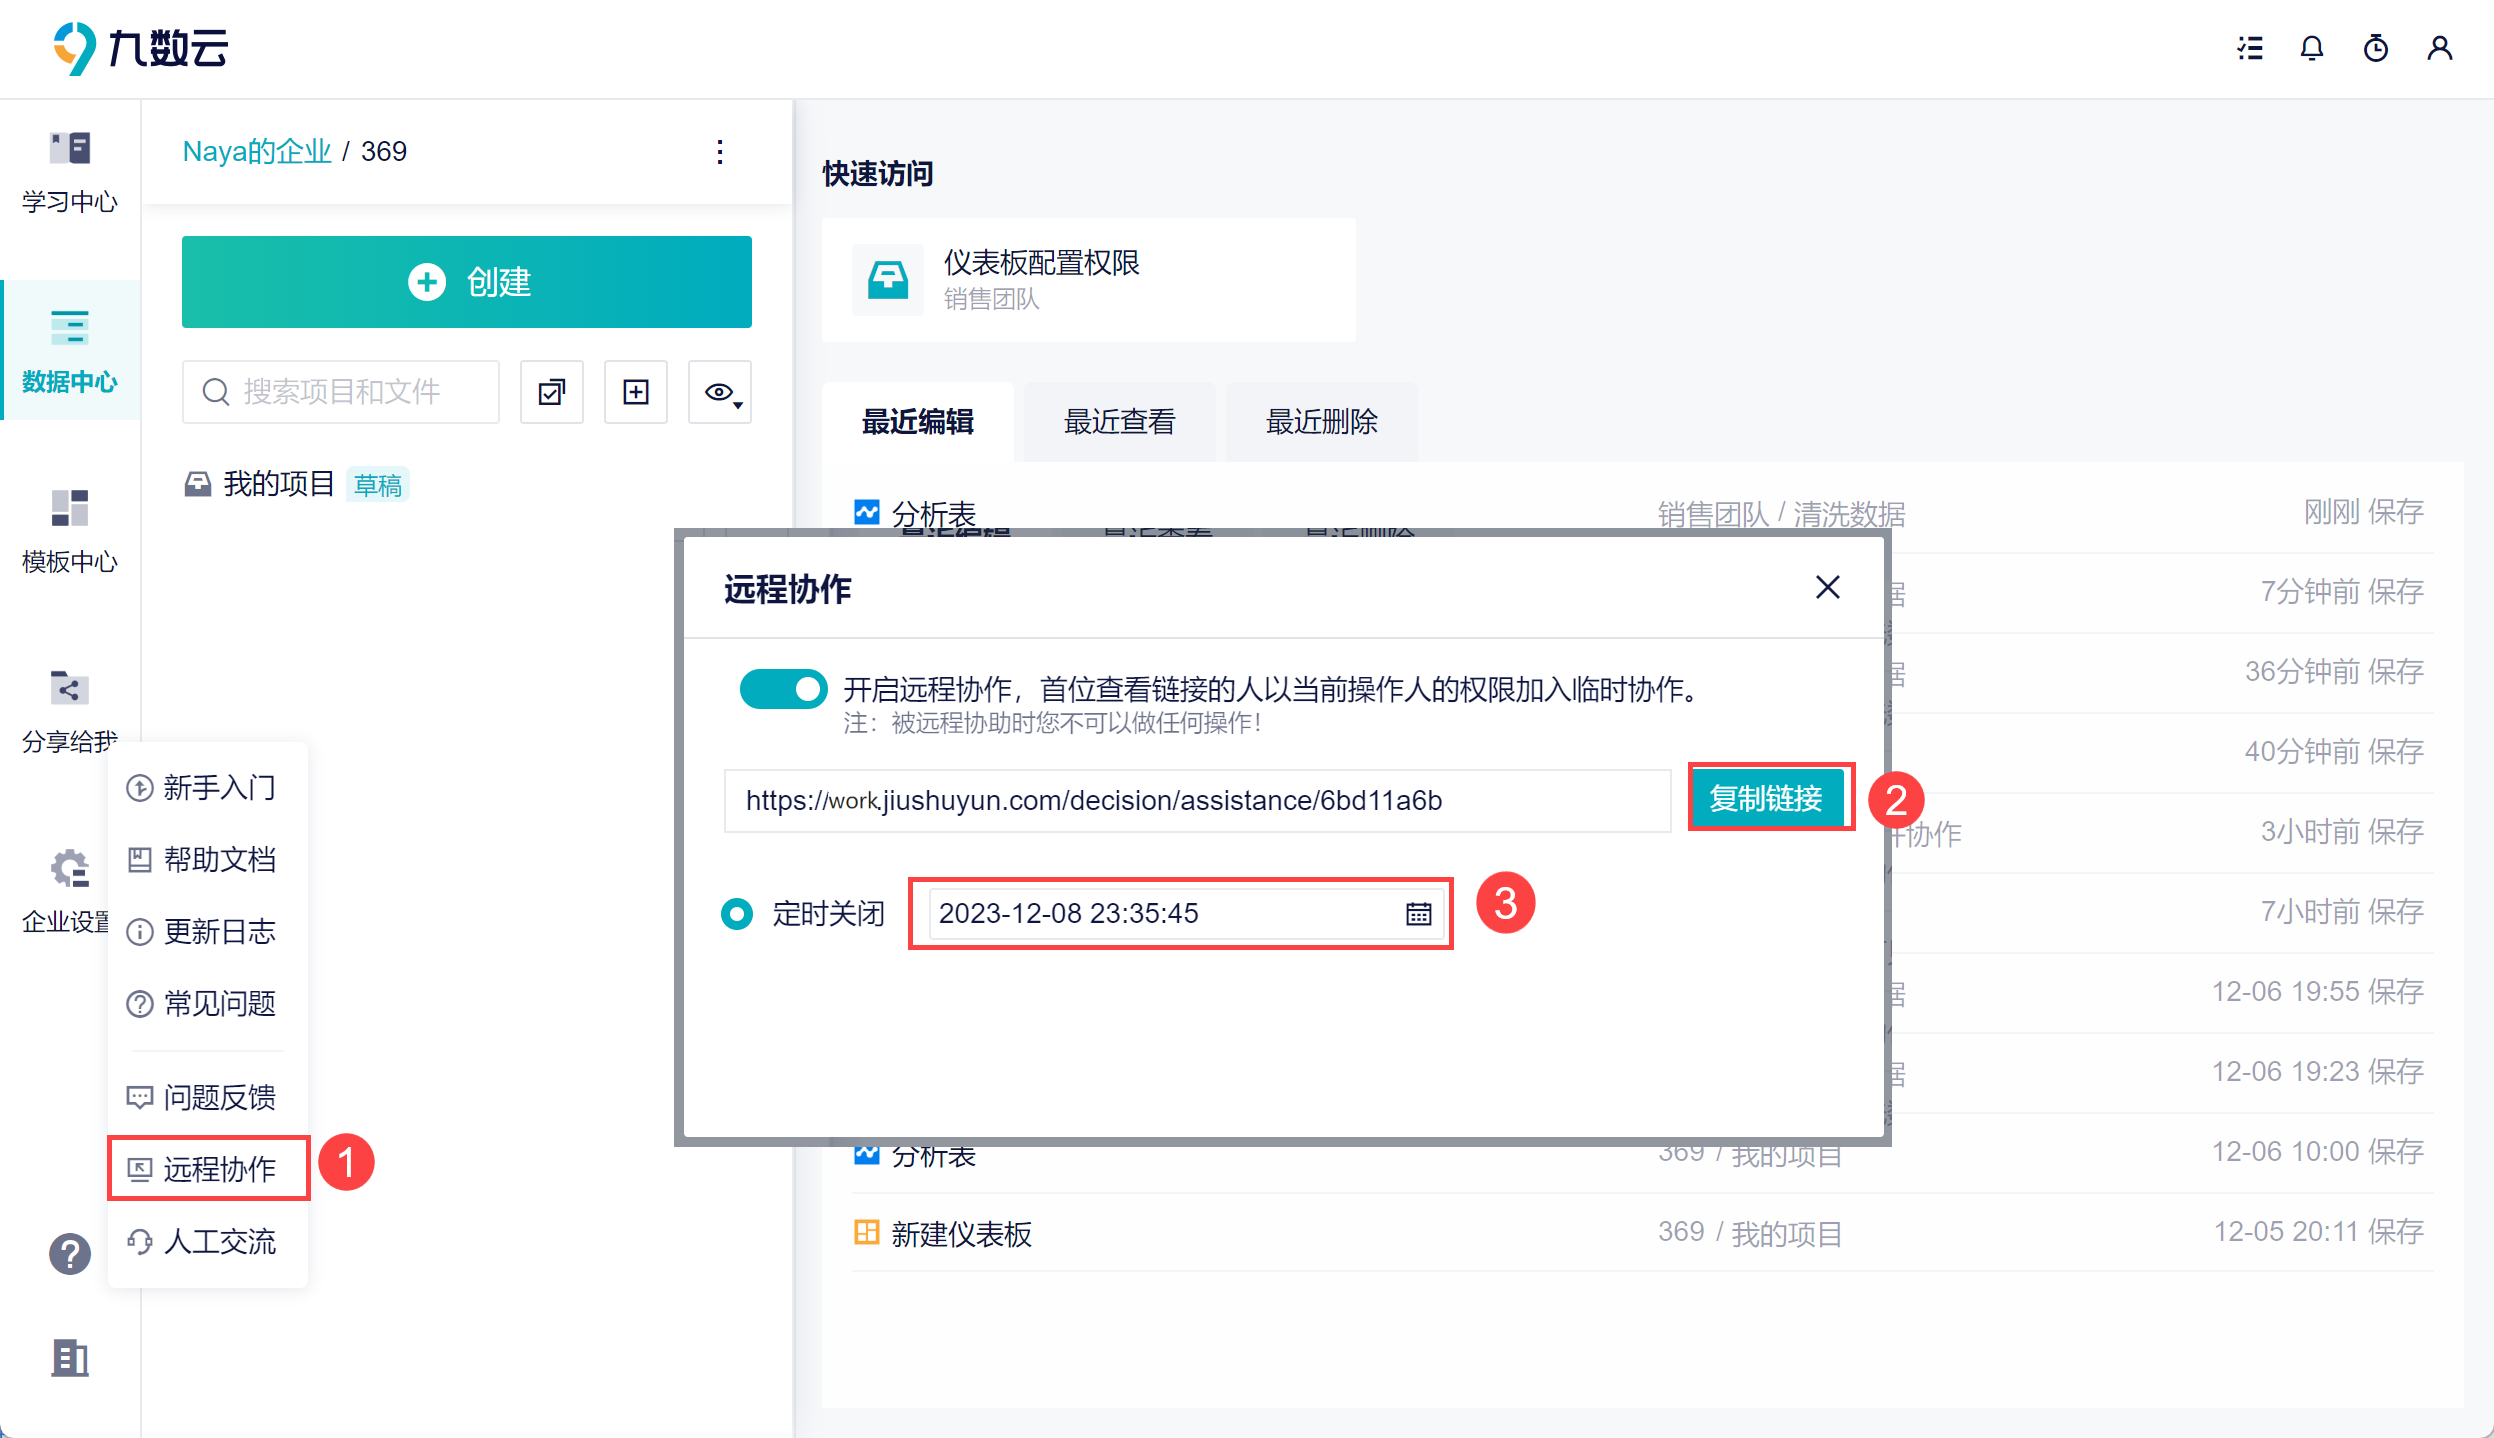Open the task list icon in header
This screenshot has height=1438, width=2494.
[2249, 48]
